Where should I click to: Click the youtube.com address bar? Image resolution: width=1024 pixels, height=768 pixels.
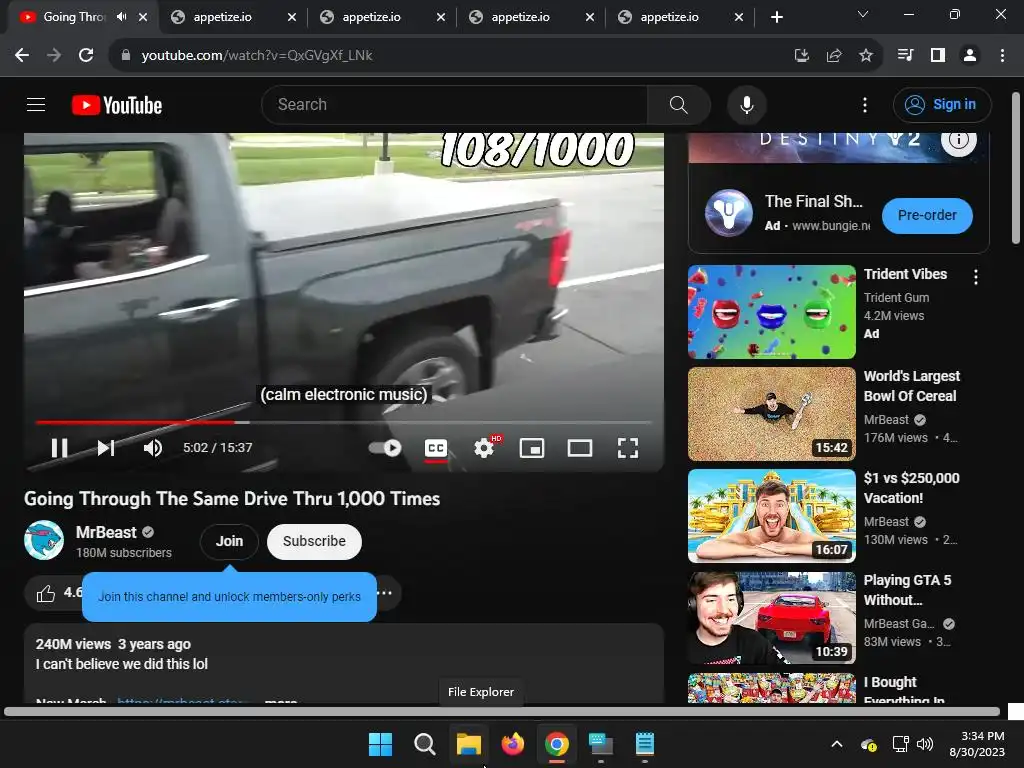[x=451, y=56]
